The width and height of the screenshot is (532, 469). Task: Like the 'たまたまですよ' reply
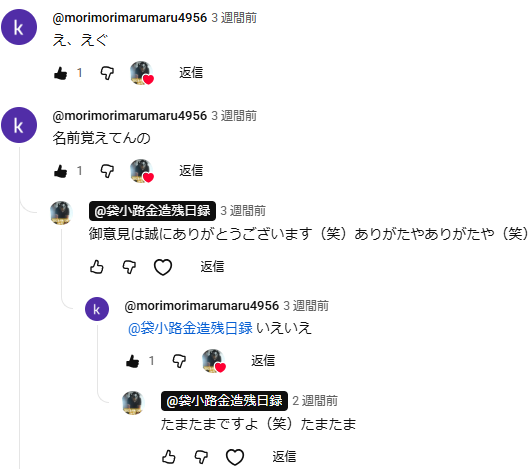(x=169, y=457)
